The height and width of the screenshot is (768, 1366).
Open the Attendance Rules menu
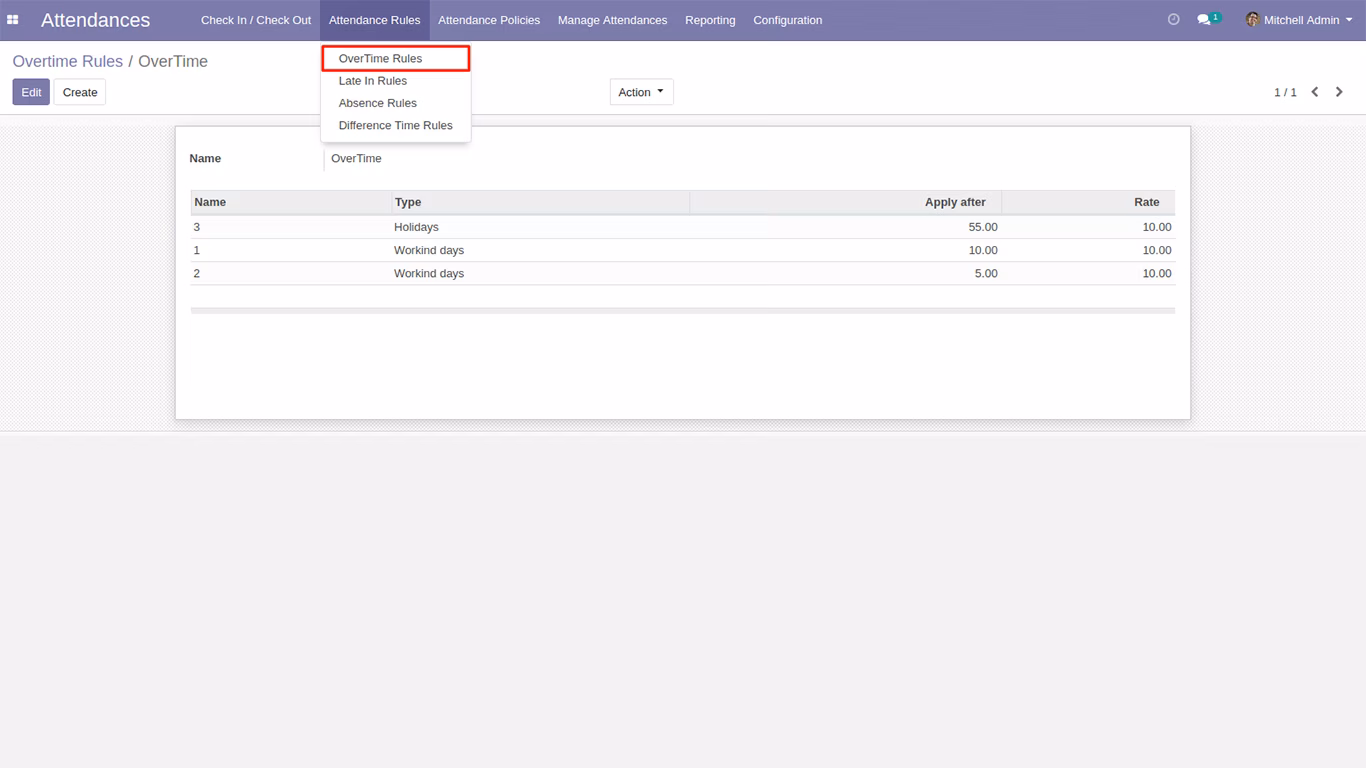(x=375, y=20)
